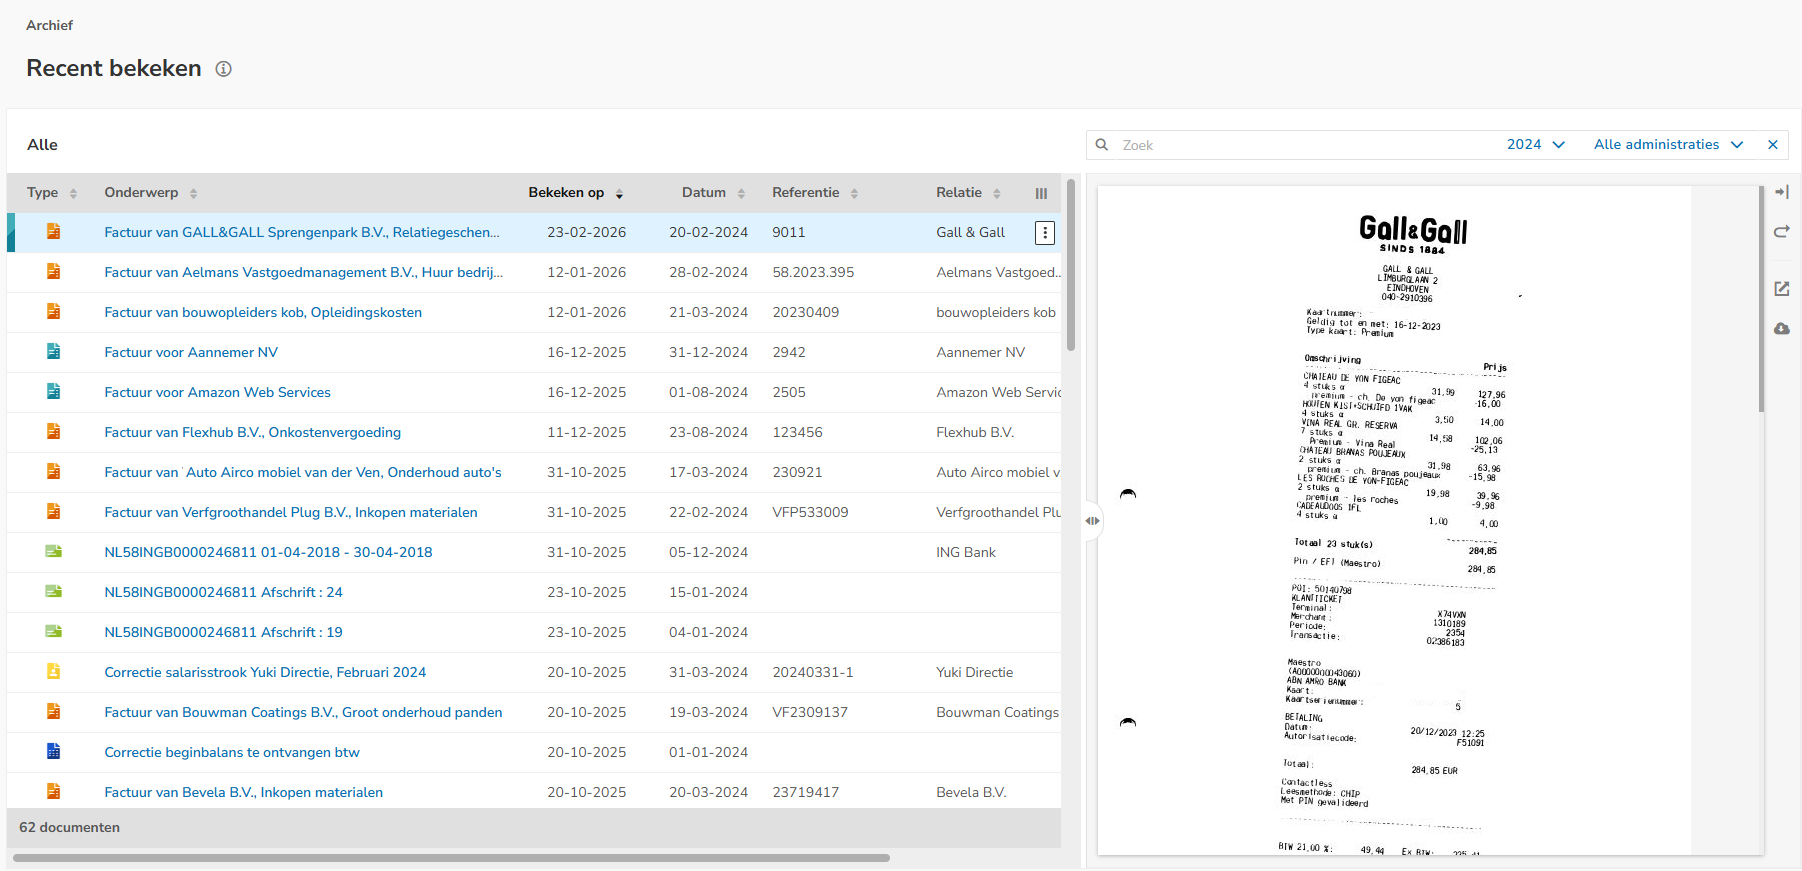
Task: Open Factuur van Auto Airco mobiel van der Ven
Action: click(x=303, y=473)
